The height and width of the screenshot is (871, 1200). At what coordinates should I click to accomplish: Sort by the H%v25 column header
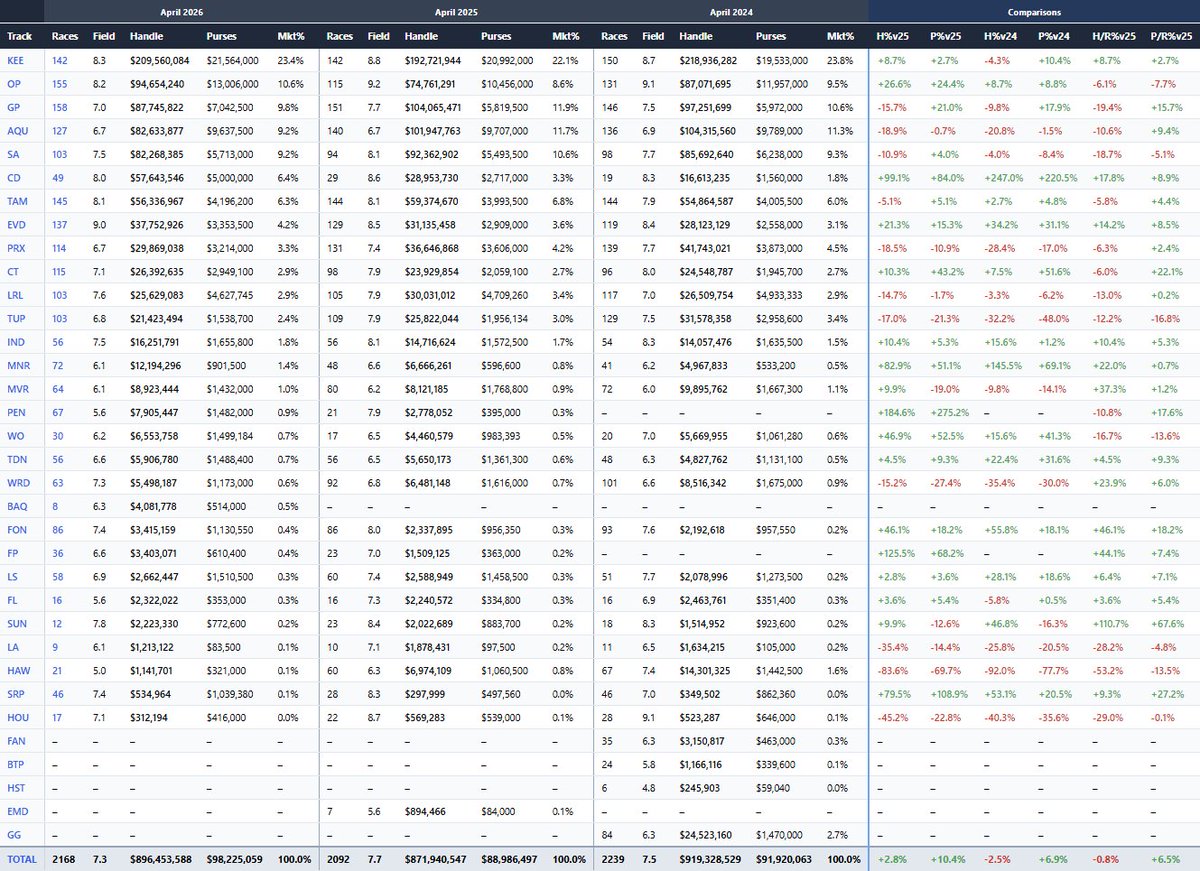(x=894, y=36)
